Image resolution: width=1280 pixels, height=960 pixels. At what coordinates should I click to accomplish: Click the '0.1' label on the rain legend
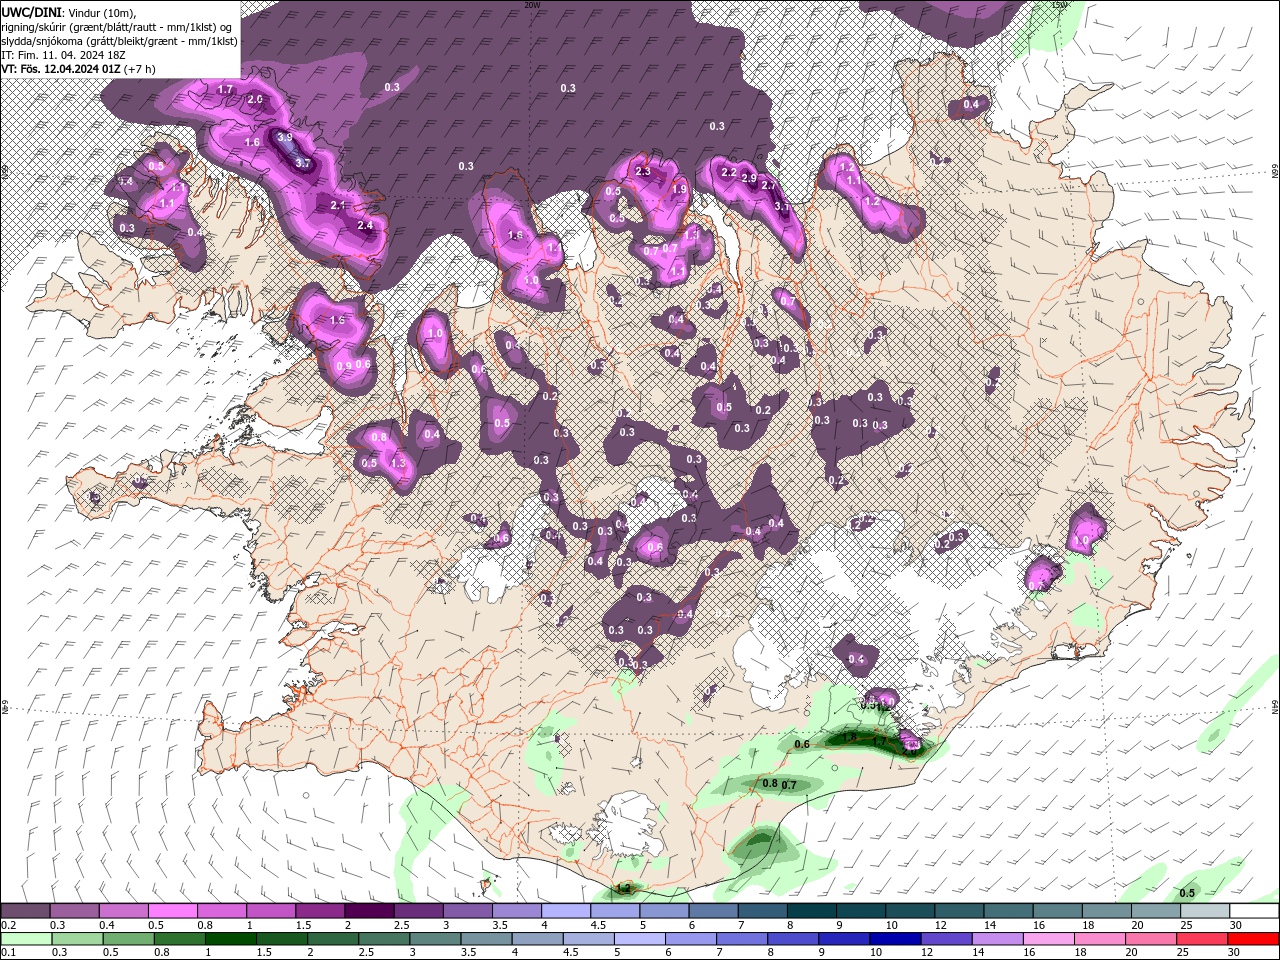[8, 953]
